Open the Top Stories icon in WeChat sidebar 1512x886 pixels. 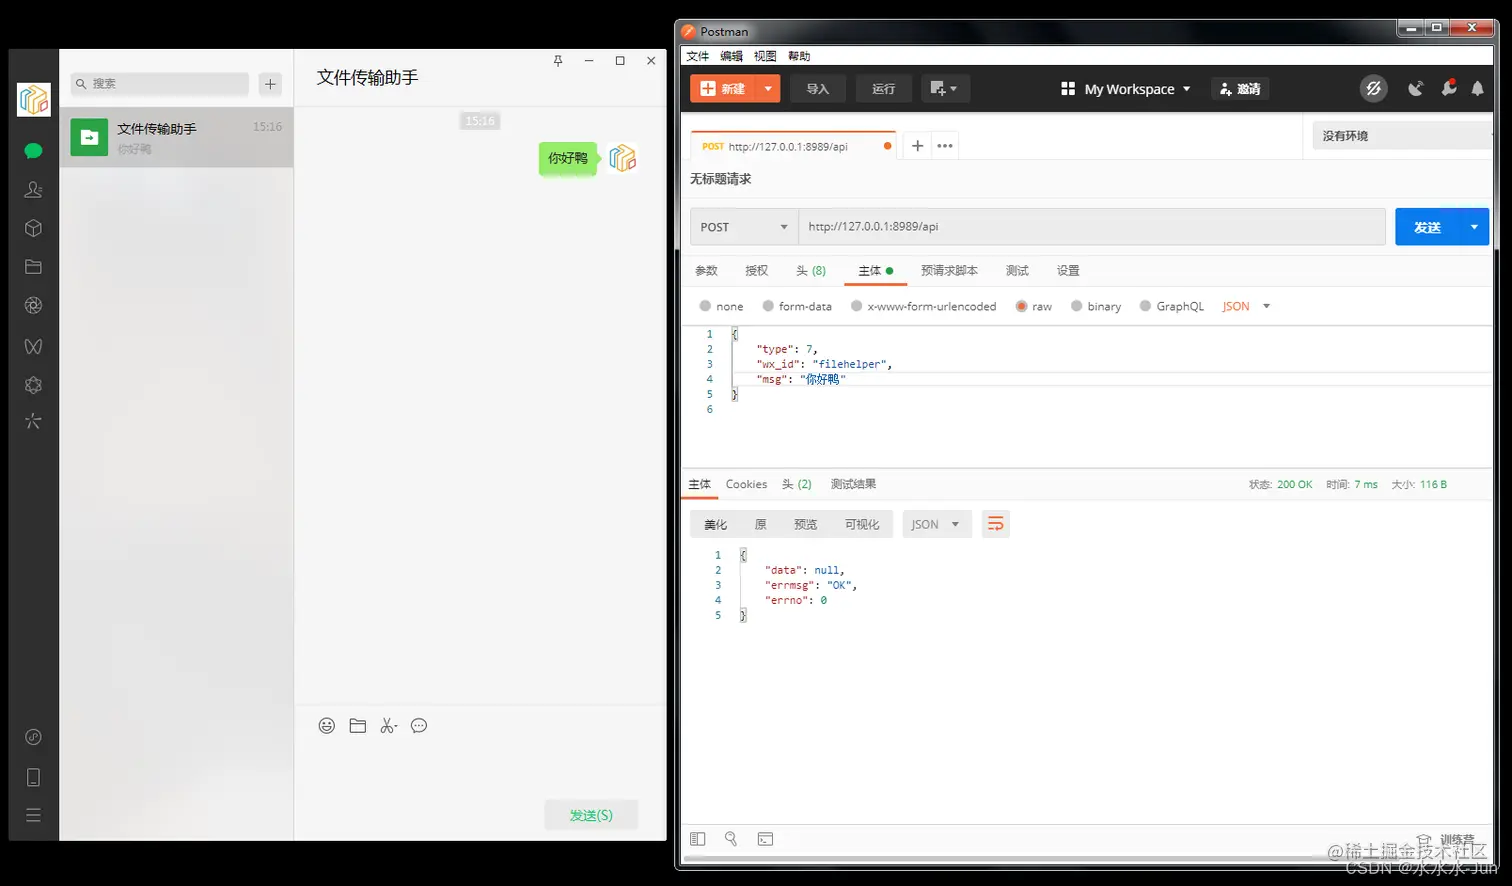33,385
